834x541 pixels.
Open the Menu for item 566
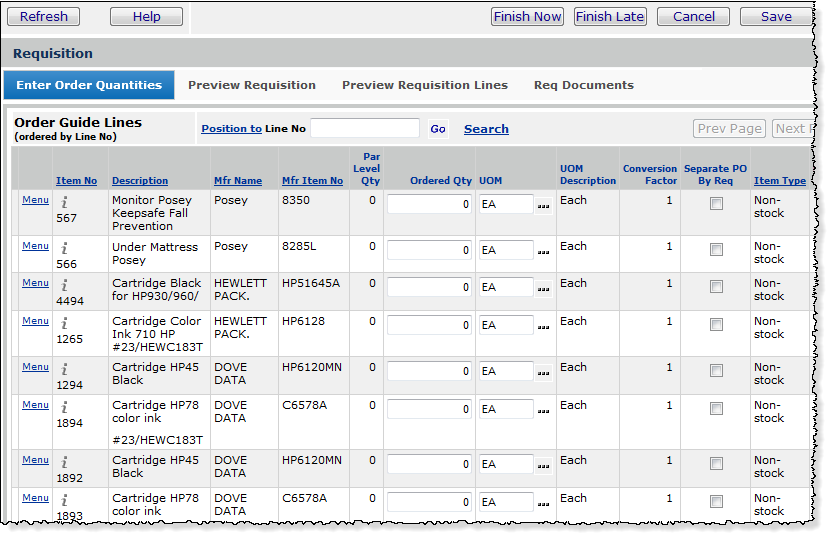click(x=35, y=246)
